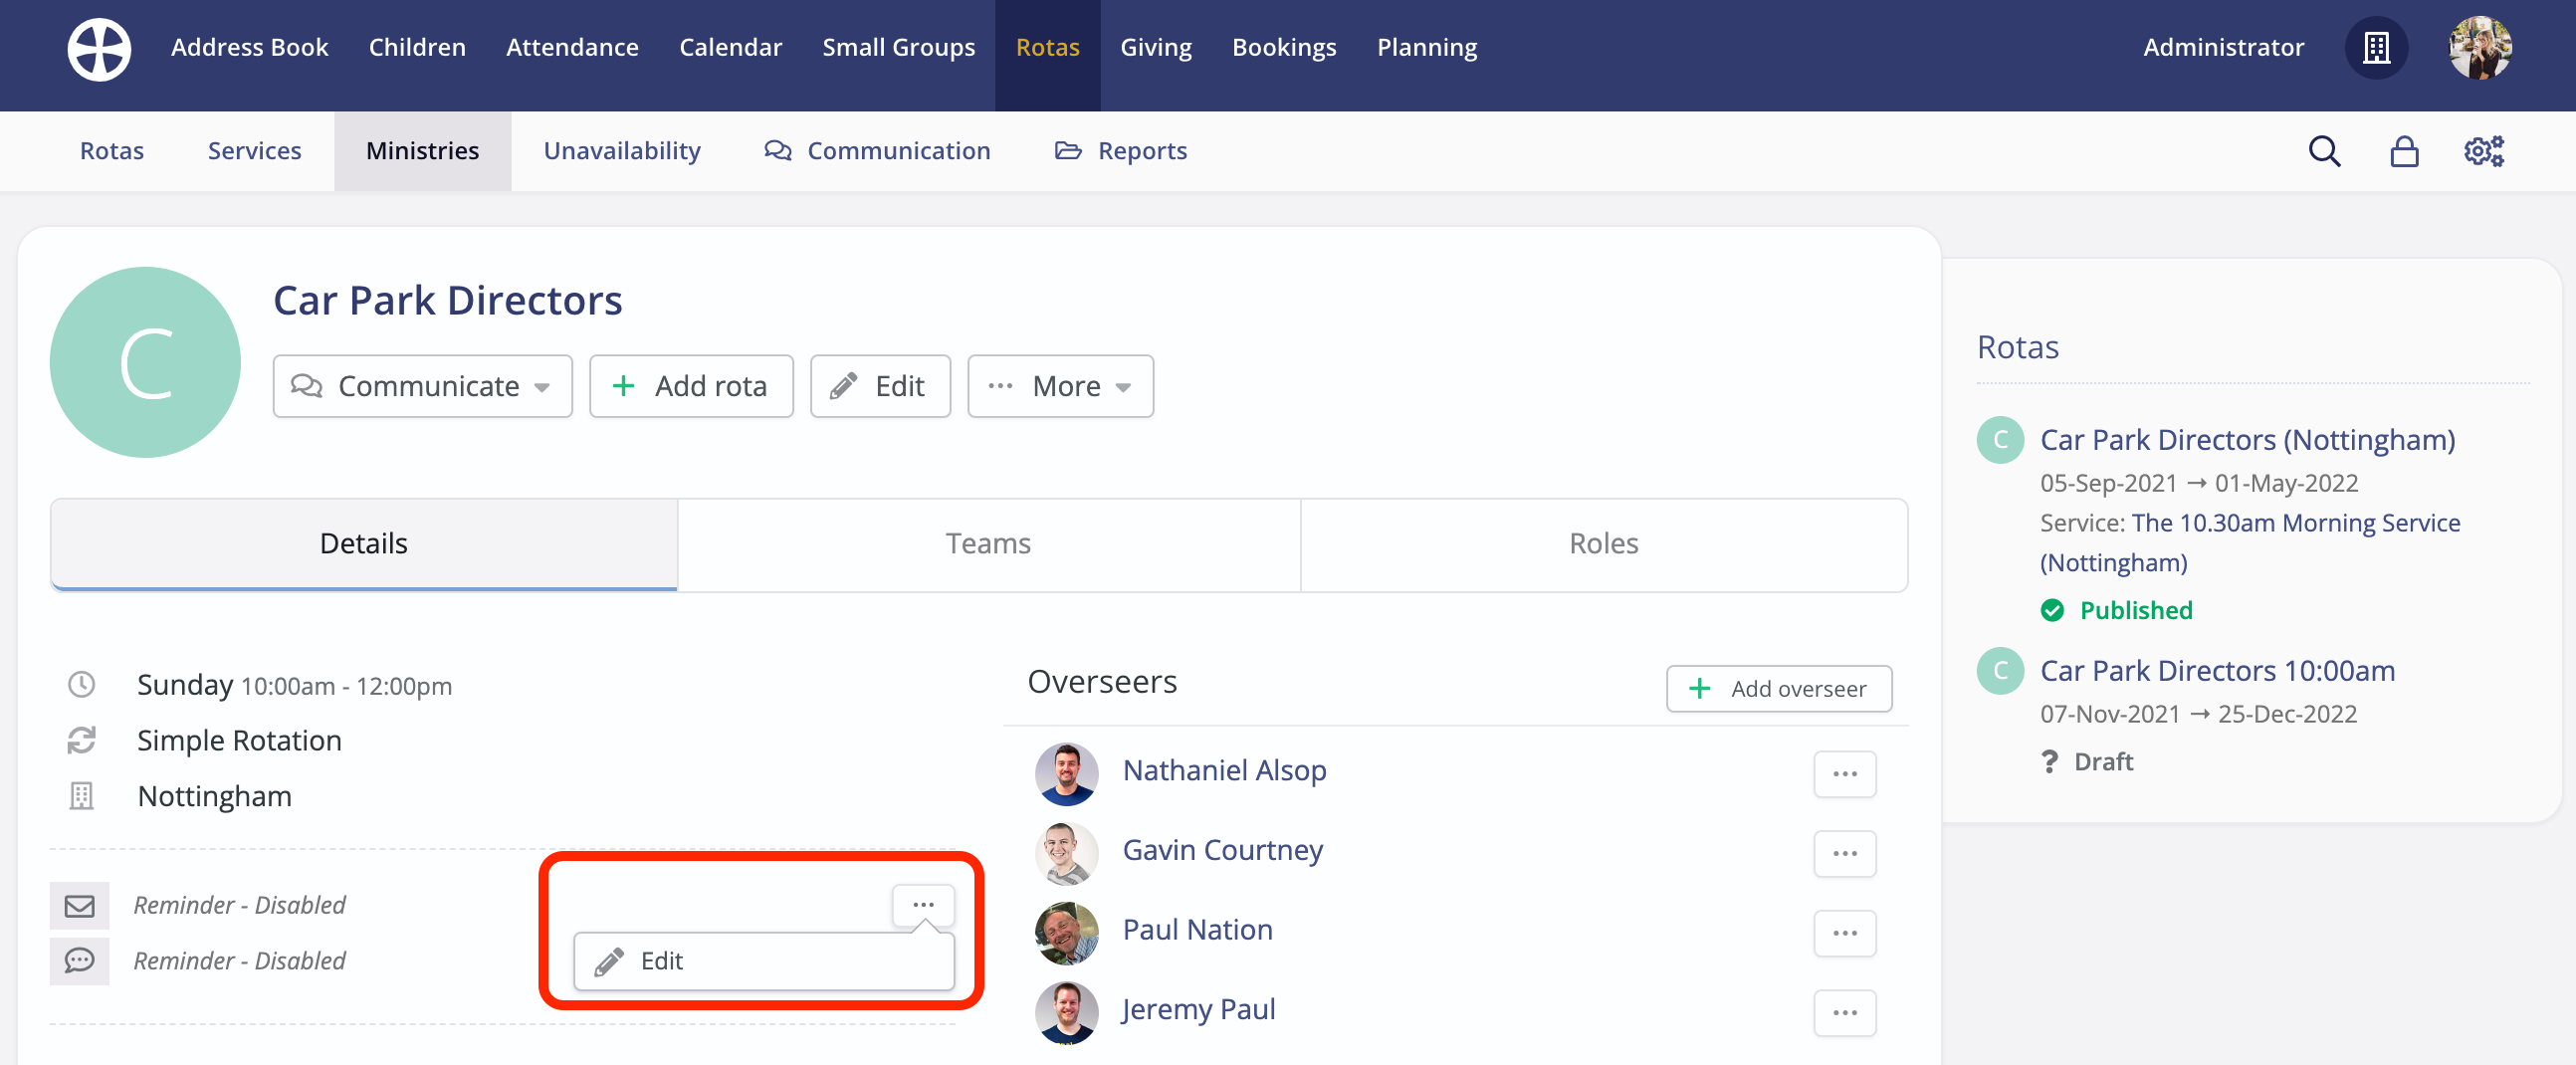Viewport: 2576px width, 1065px height.
Task: Click the SMS reminder speech bubble icon
Action: point(79,961)
